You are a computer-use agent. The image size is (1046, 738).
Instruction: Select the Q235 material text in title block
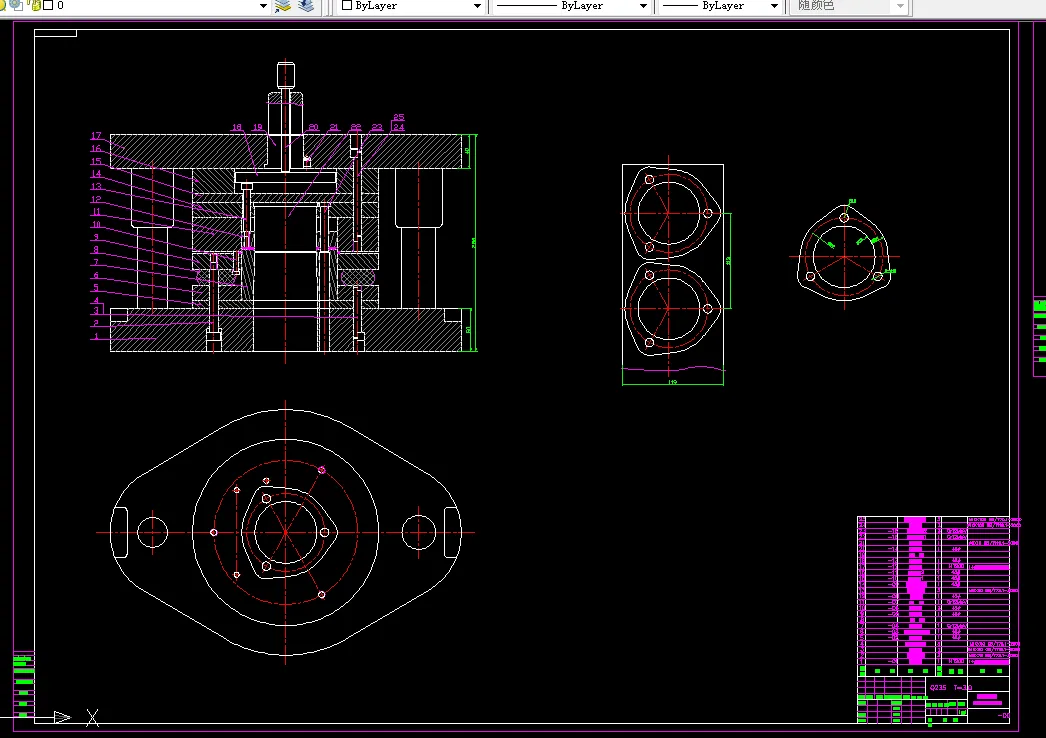point(938,687)
